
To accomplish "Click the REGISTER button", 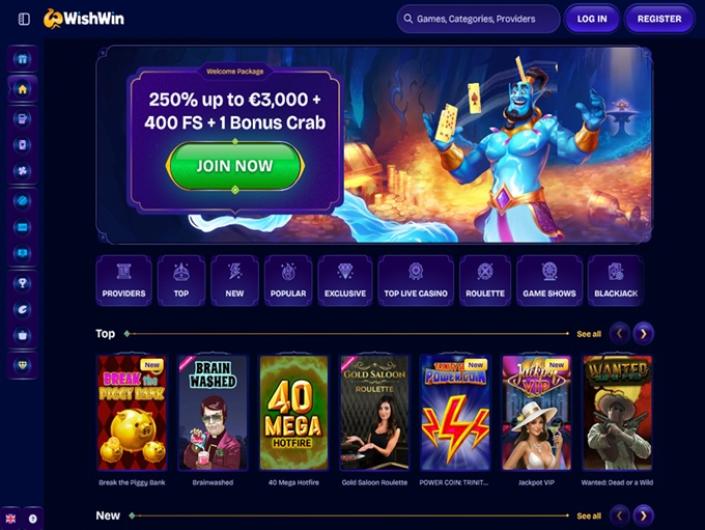I will (659, 19).
